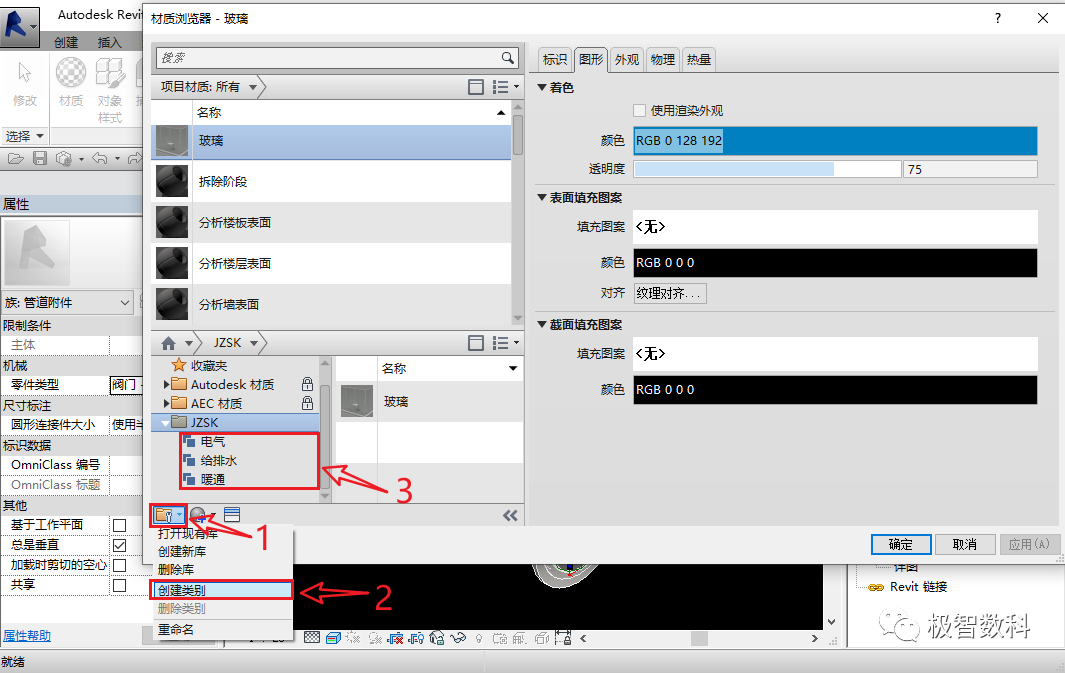Screen dimensions: 1065x673
Task: Toggle library tree panel icon in JZSK bar
Action: click(x=476, y=343)
